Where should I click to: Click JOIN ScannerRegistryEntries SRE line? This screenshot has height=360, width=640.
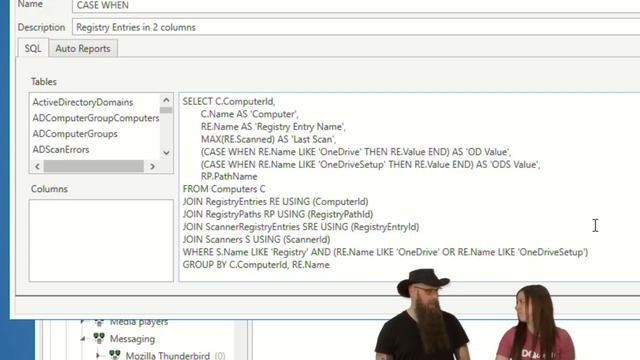(301, 227)
